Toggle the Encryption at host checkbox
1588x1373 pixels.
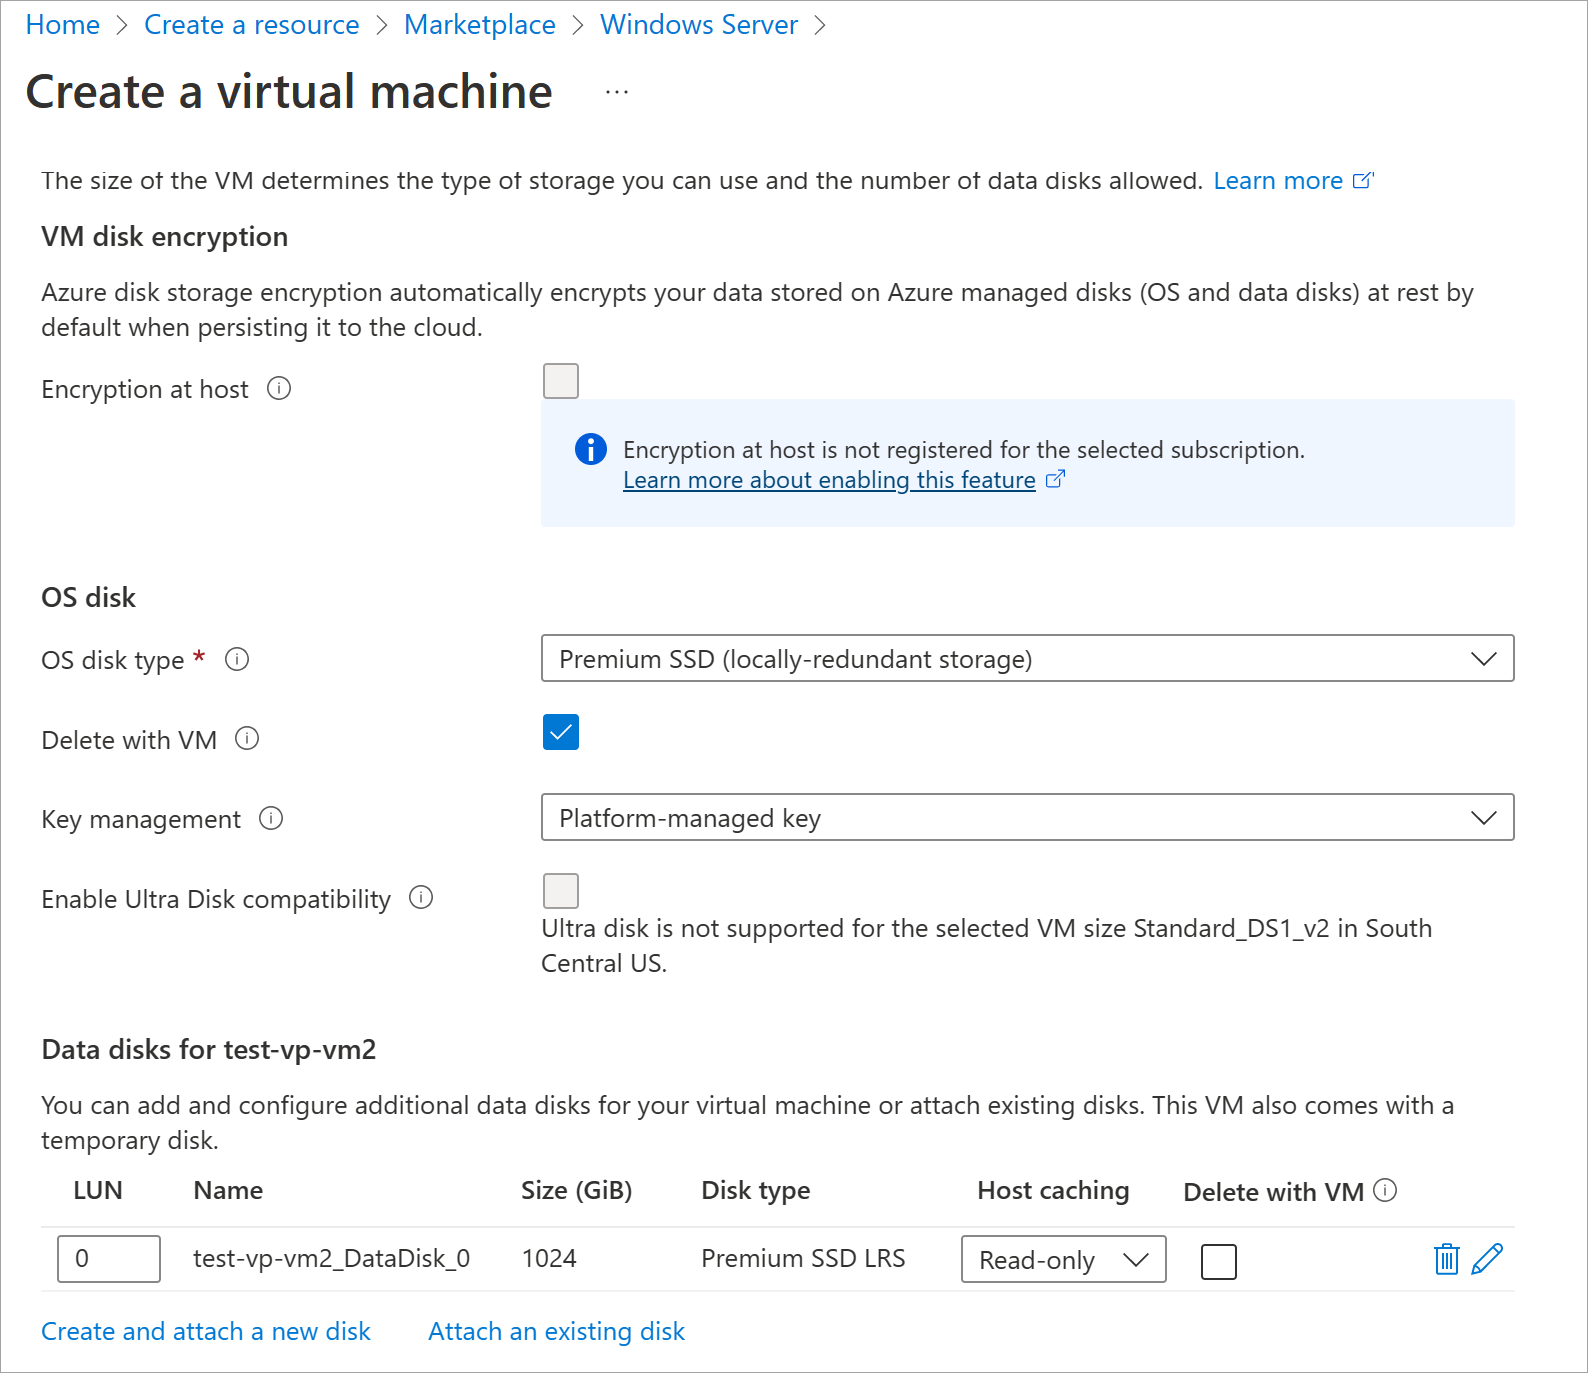tap(561, 381)
